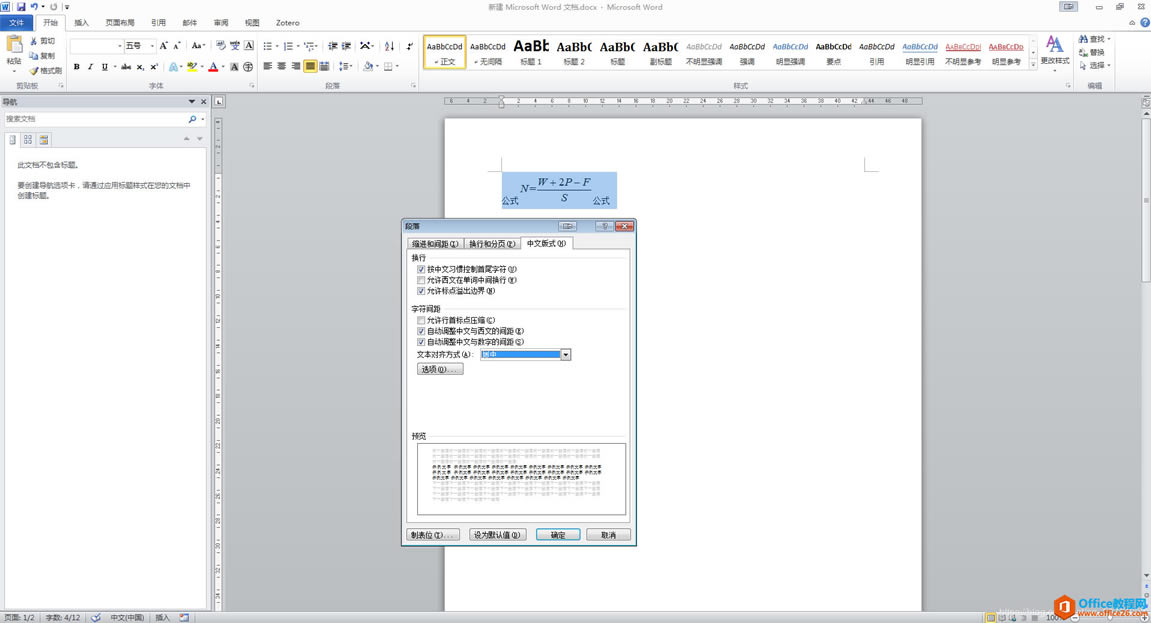Image resolution: width=1151 pixels, height=623 pixels.
Task: Click the center align paragraph icon
Action: coord(282,67)
